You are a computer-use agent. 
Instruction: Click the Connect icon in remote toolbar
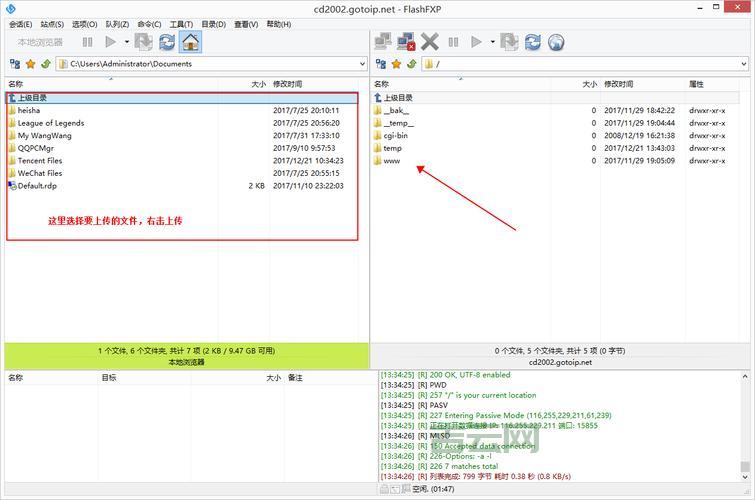click(382, 42)
